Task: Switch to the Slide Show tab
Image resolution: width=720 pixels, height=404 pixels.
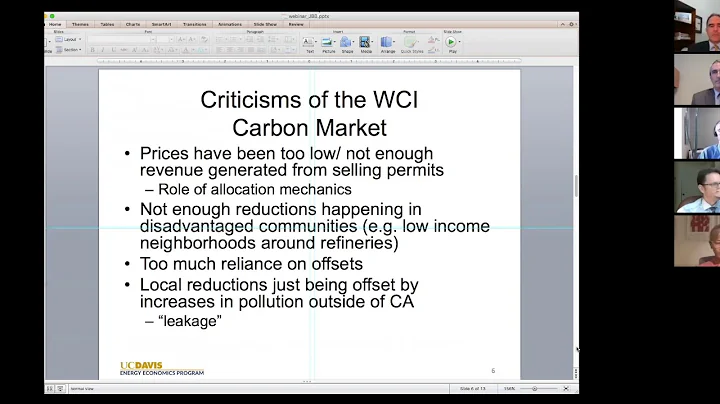Action: coord(265,24)
